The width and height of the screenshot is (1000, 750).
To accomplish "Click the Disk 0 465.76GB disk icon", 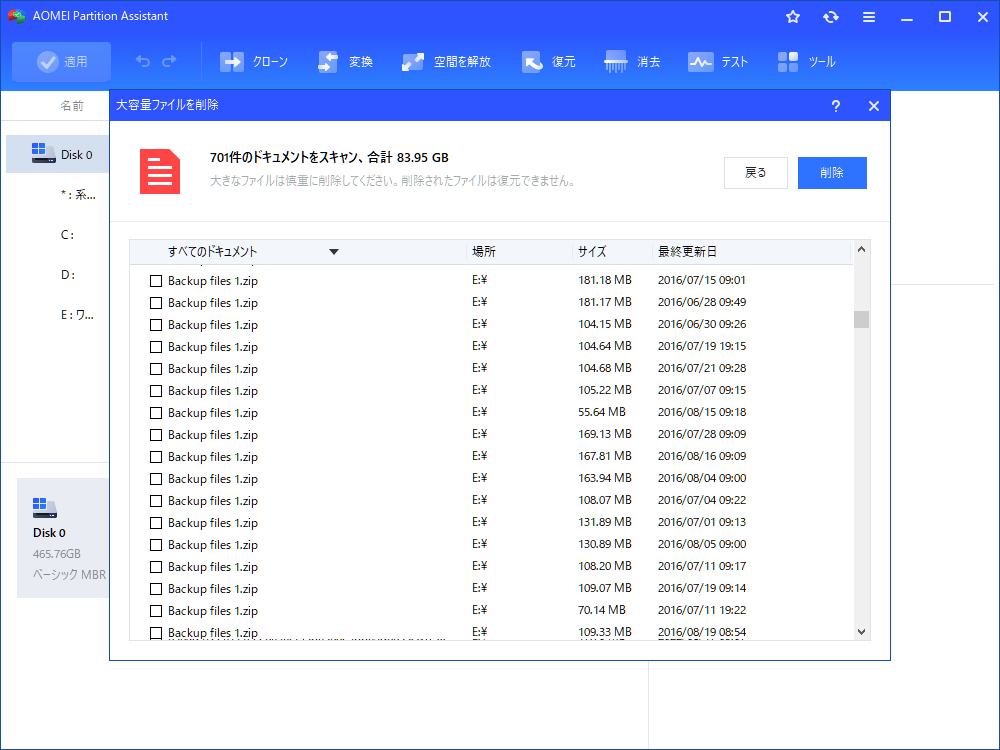I will point(45,508).
